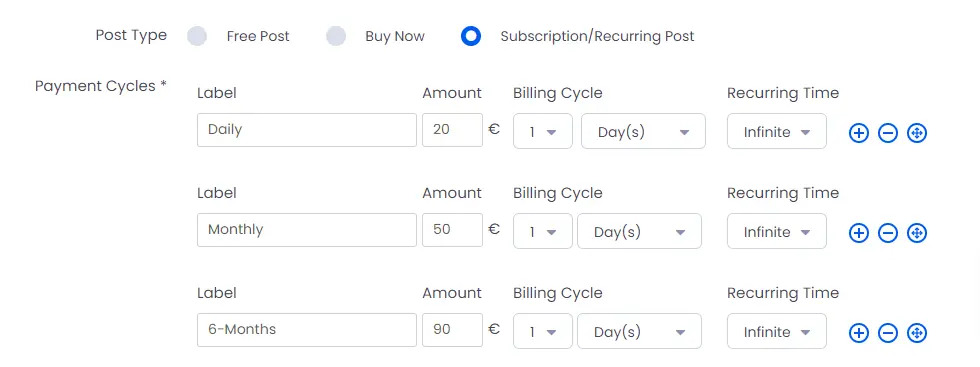Select the Free Post radio button
Image resolution: width=980 pixels, height=367 pixels.
coord(197,36)
